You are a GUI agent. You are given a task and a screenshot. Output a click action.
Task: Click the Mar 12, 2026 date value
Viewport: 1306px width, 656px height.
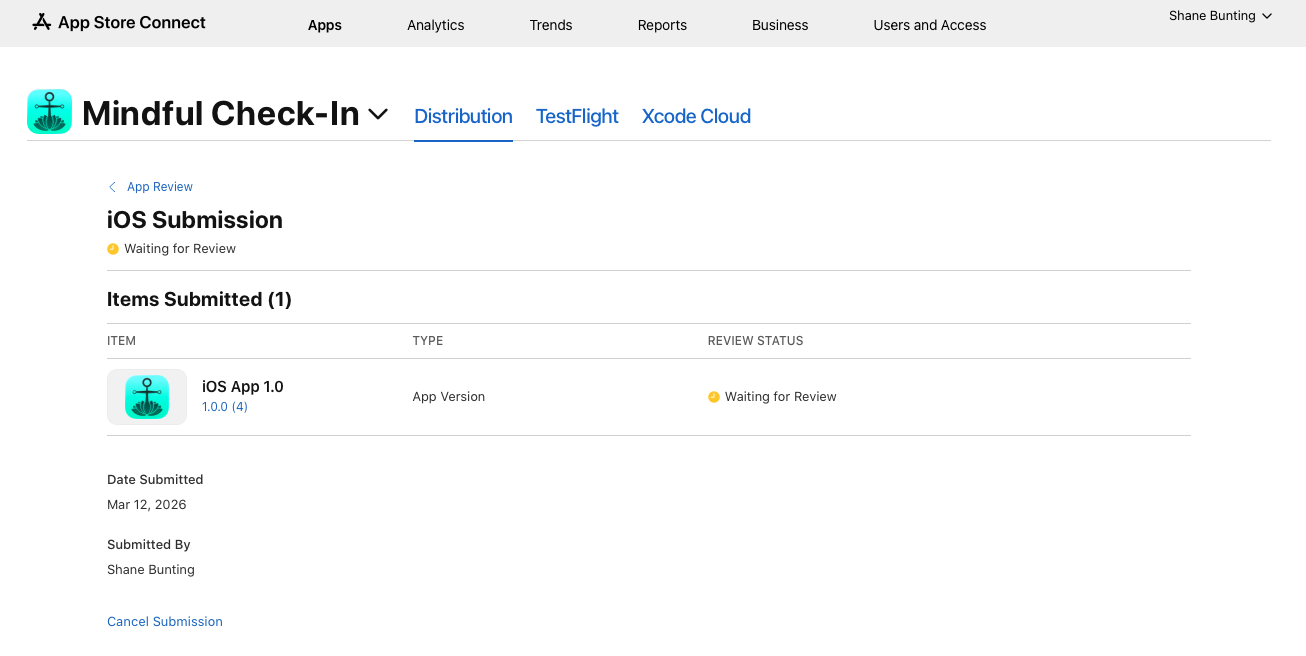coord(147,505)
